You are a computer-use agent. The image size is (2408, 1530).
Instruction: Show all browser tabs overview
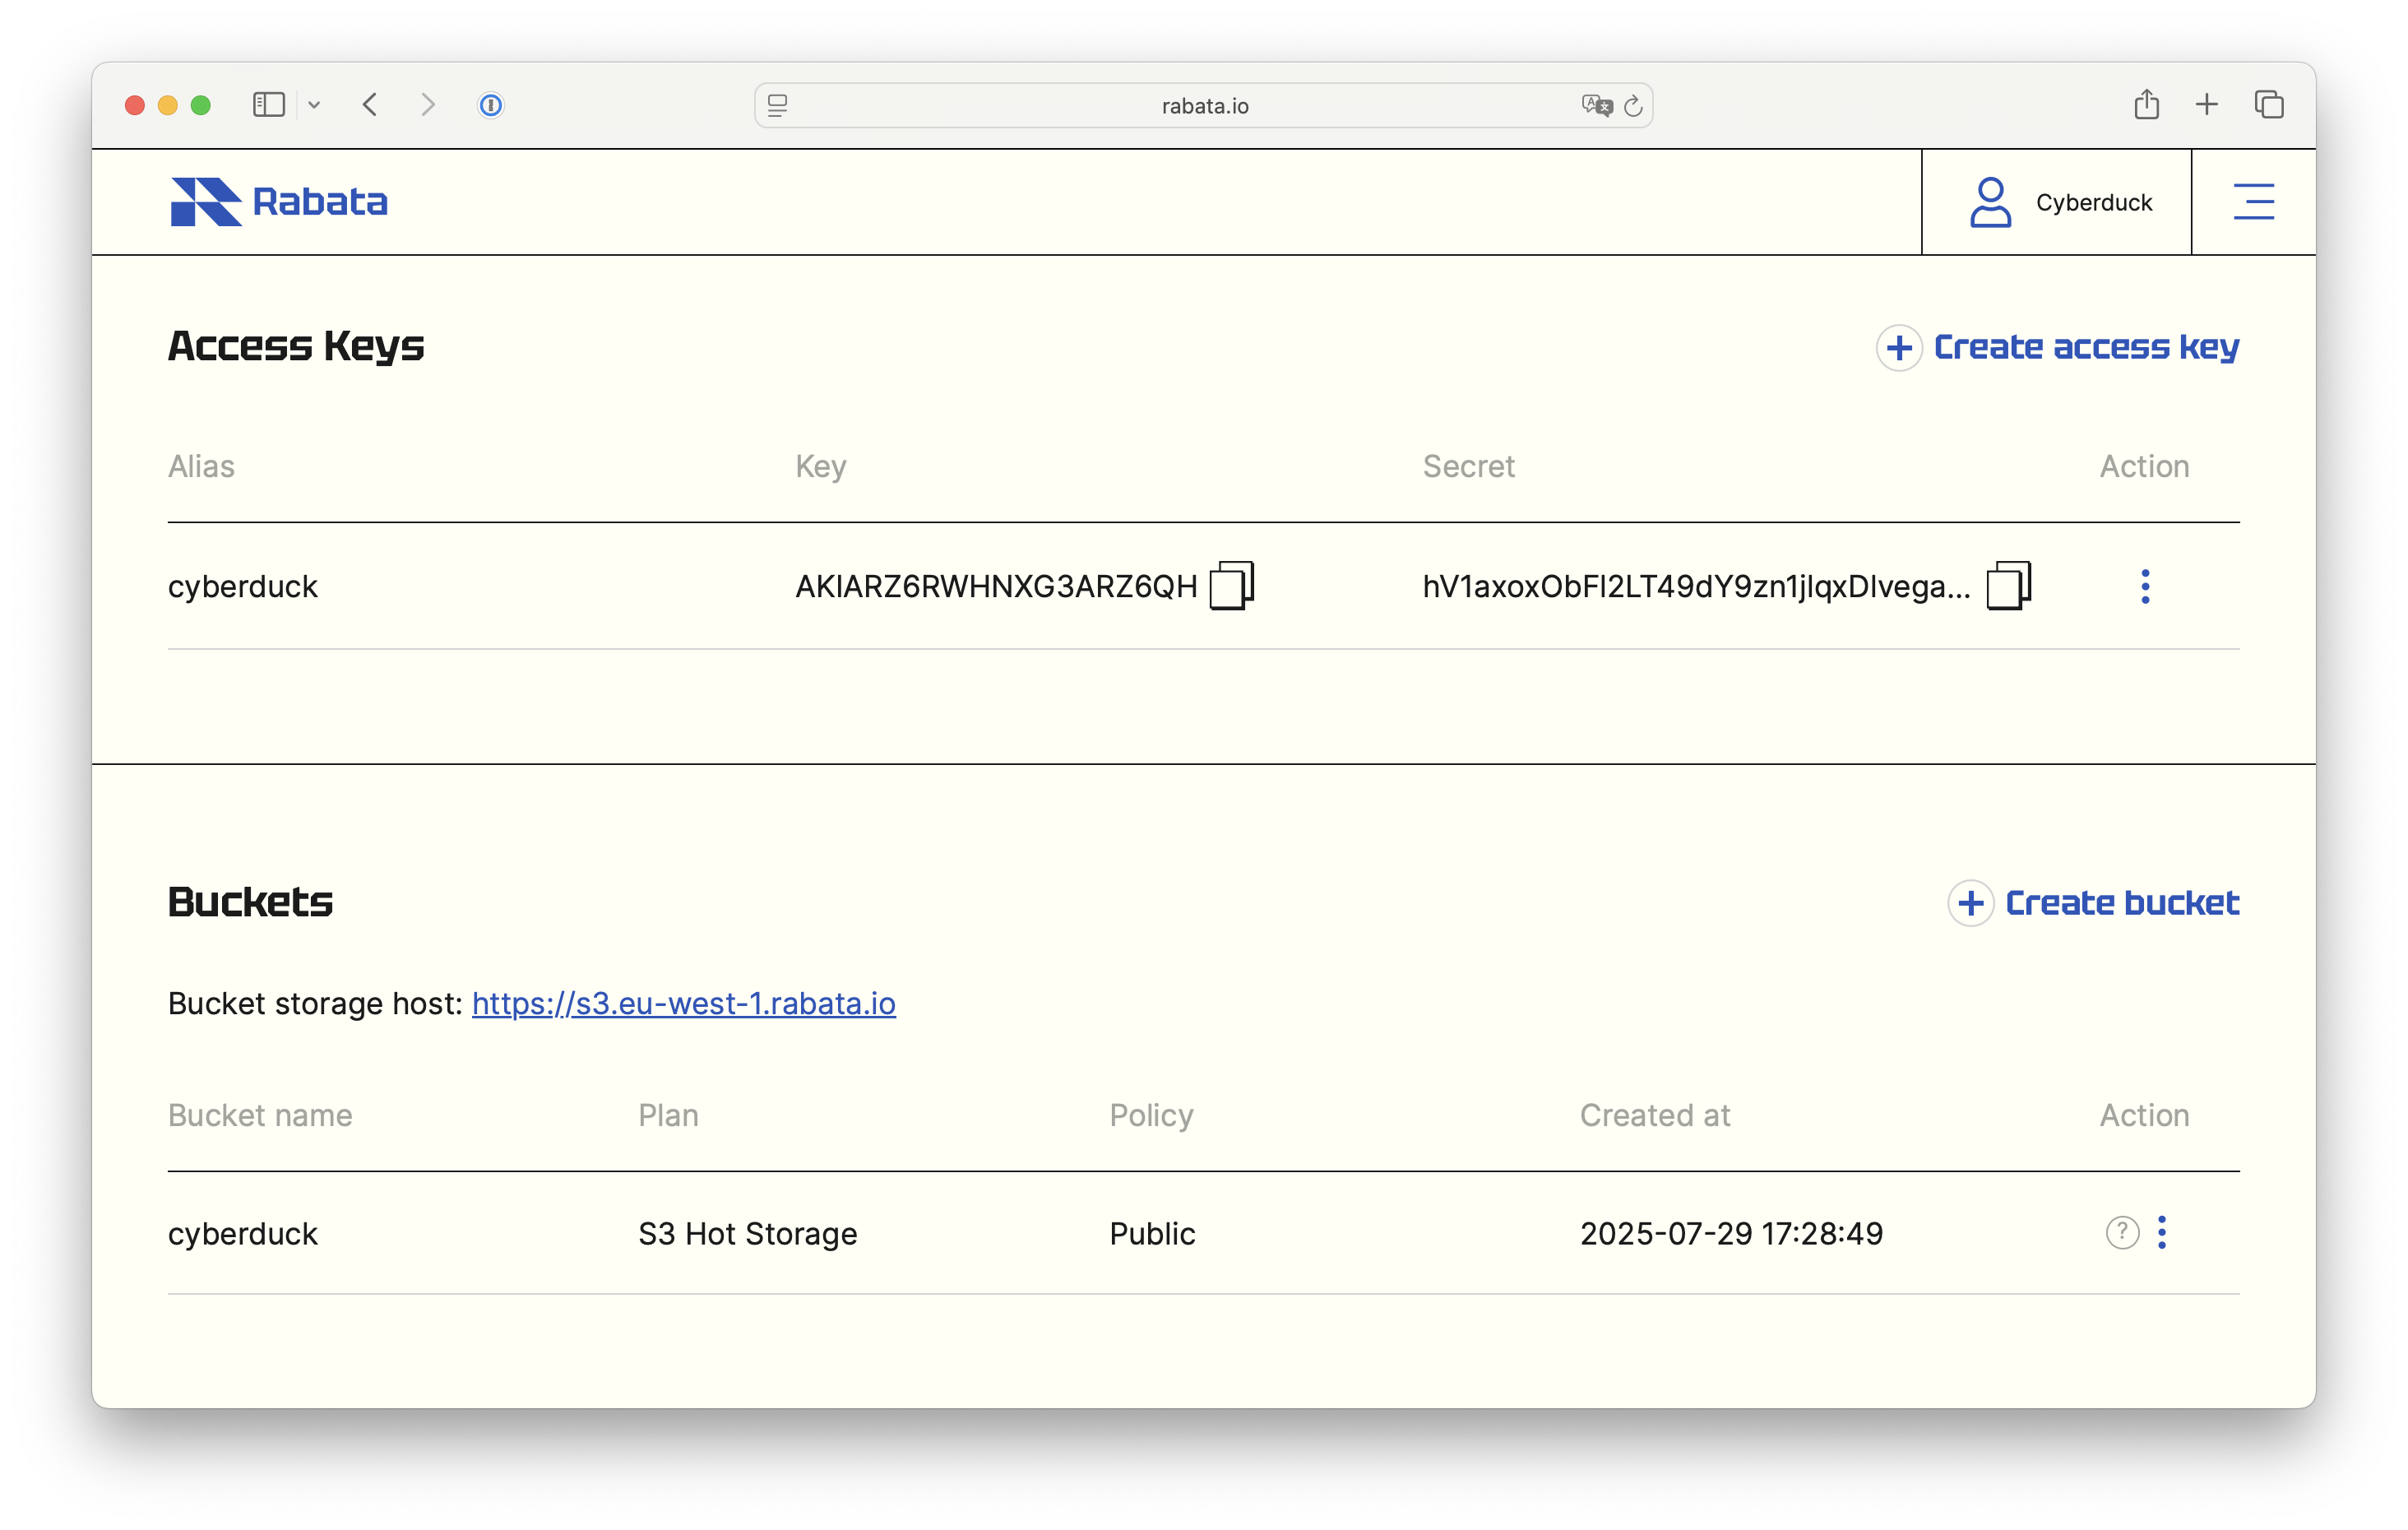pyautogui.click(x=2269, y=104)
